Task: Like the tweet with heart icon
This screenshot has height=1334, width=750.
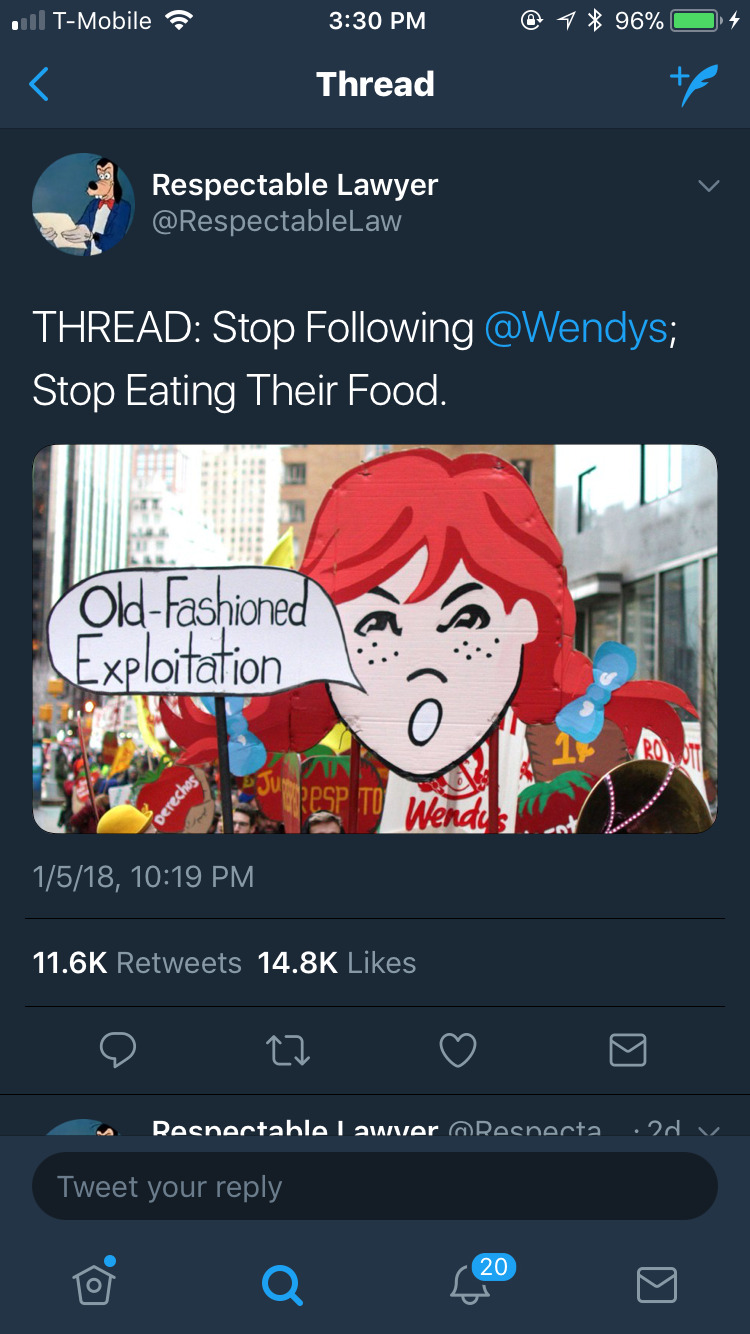Action: click(458, 1050)
